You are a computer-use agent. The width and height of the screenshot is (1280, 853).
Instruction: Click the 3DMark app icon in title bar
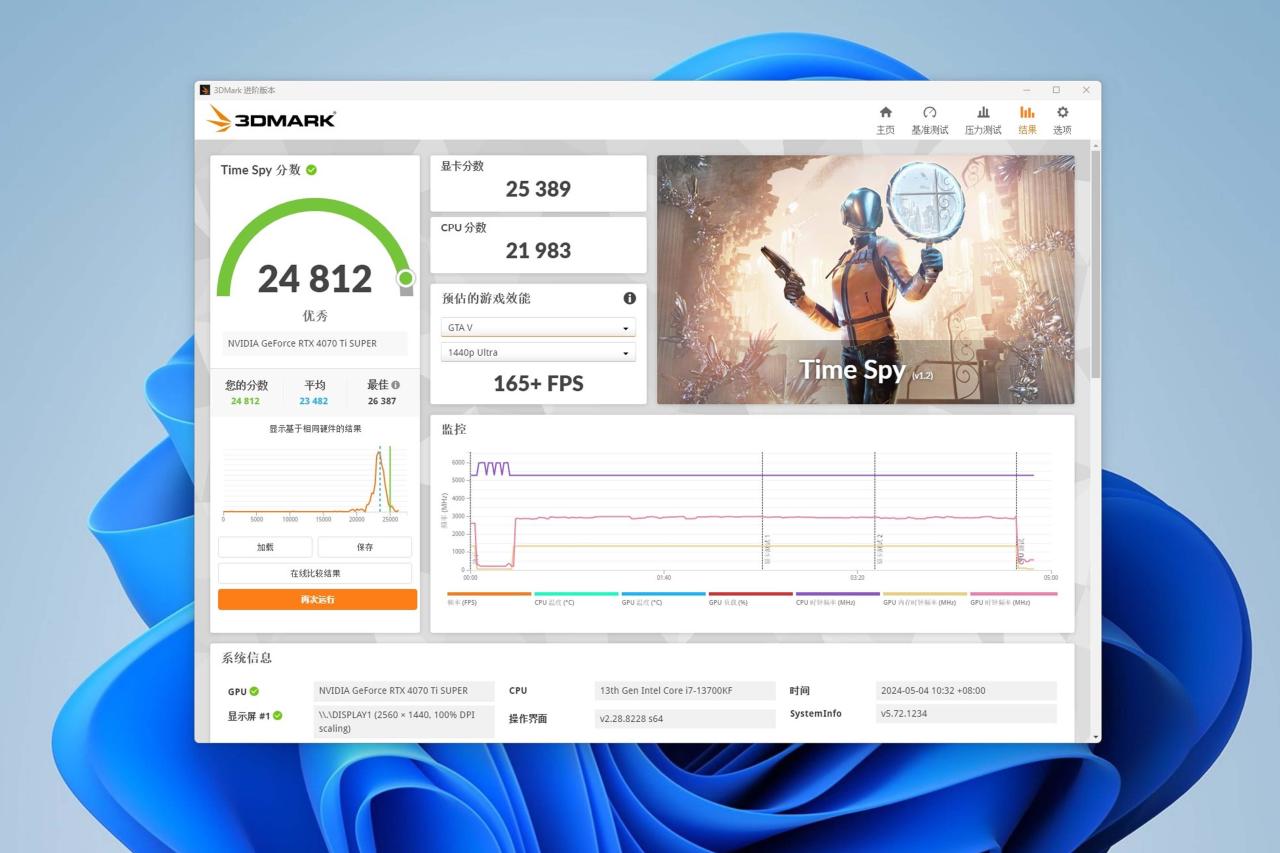[x=205, y=90]
